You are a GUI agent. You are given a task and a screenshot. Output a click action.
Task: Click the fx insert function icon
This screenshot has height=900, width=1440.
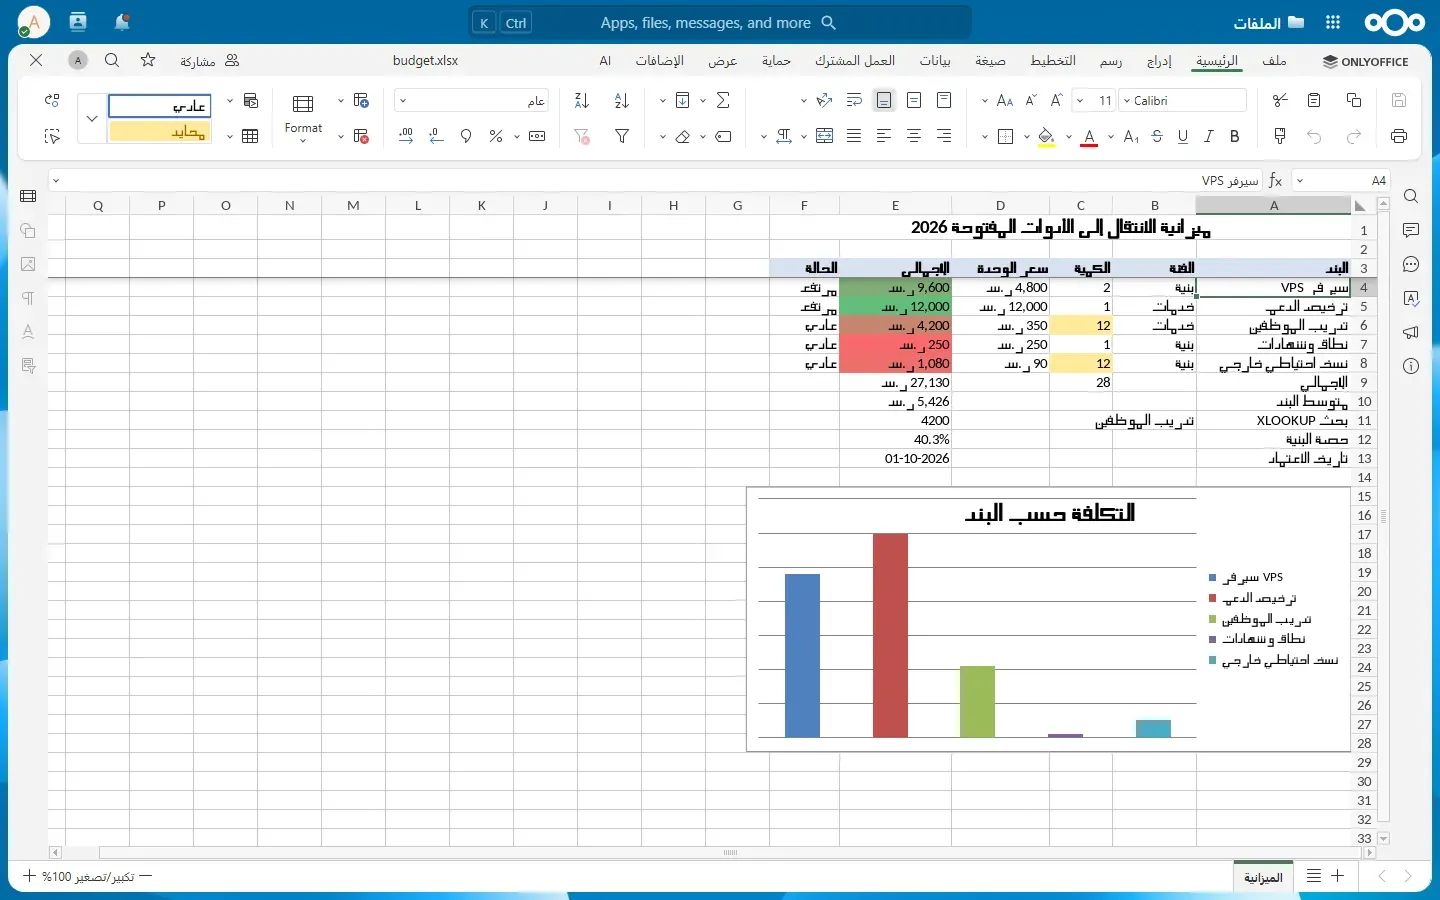point(1275,181)
